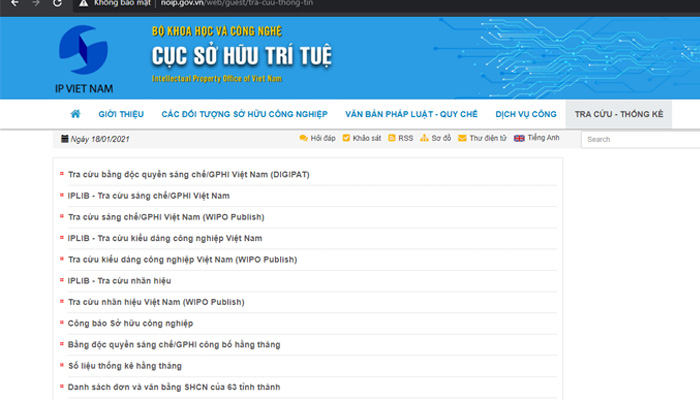Open Tra cứu kiểu dáng công nghiệp (WIPO Publish)
Image resolution: width=700 pixels, height=400 pixels.
[x=182, y=259]
